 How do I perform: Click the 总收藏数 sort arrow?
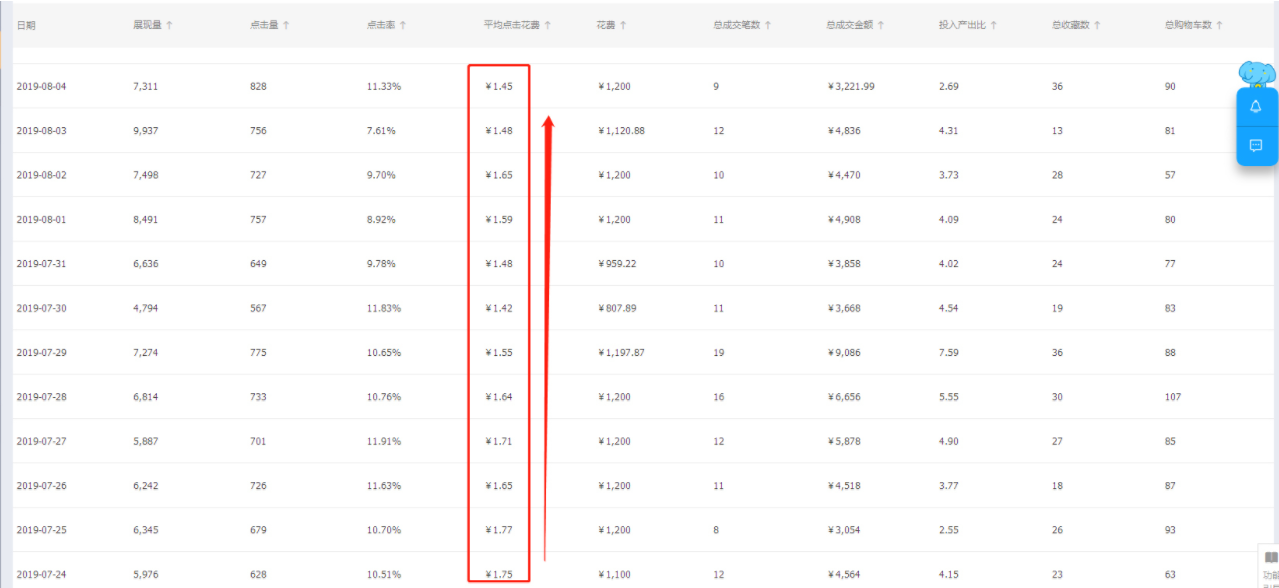pyautogui.click(x=1099, y=25)
